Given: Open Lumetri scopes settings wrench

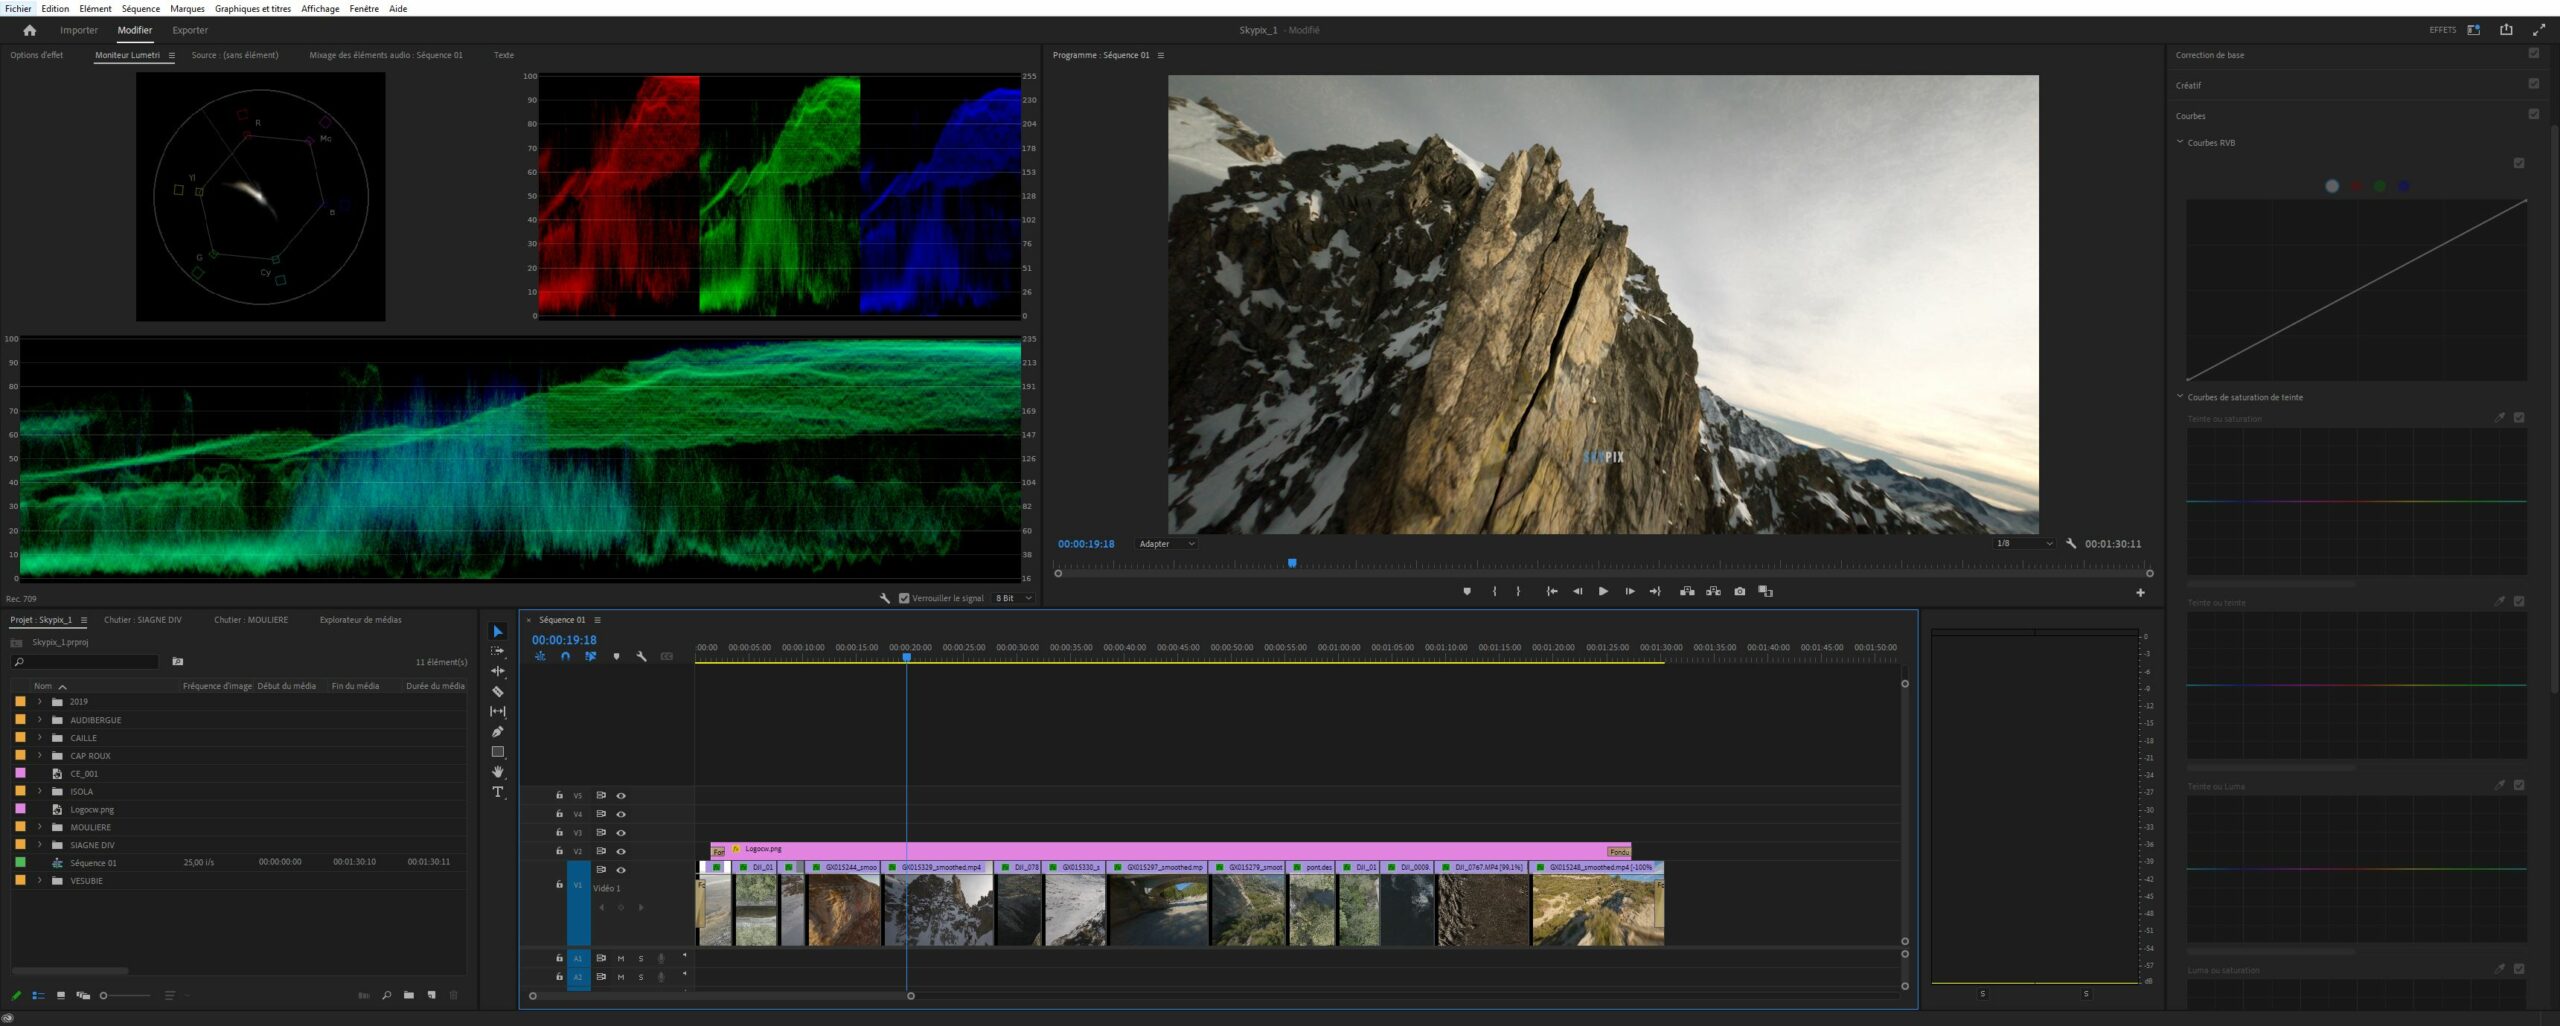Looking at the screenshot, I should pyautogui.click(x=885, y=598).
